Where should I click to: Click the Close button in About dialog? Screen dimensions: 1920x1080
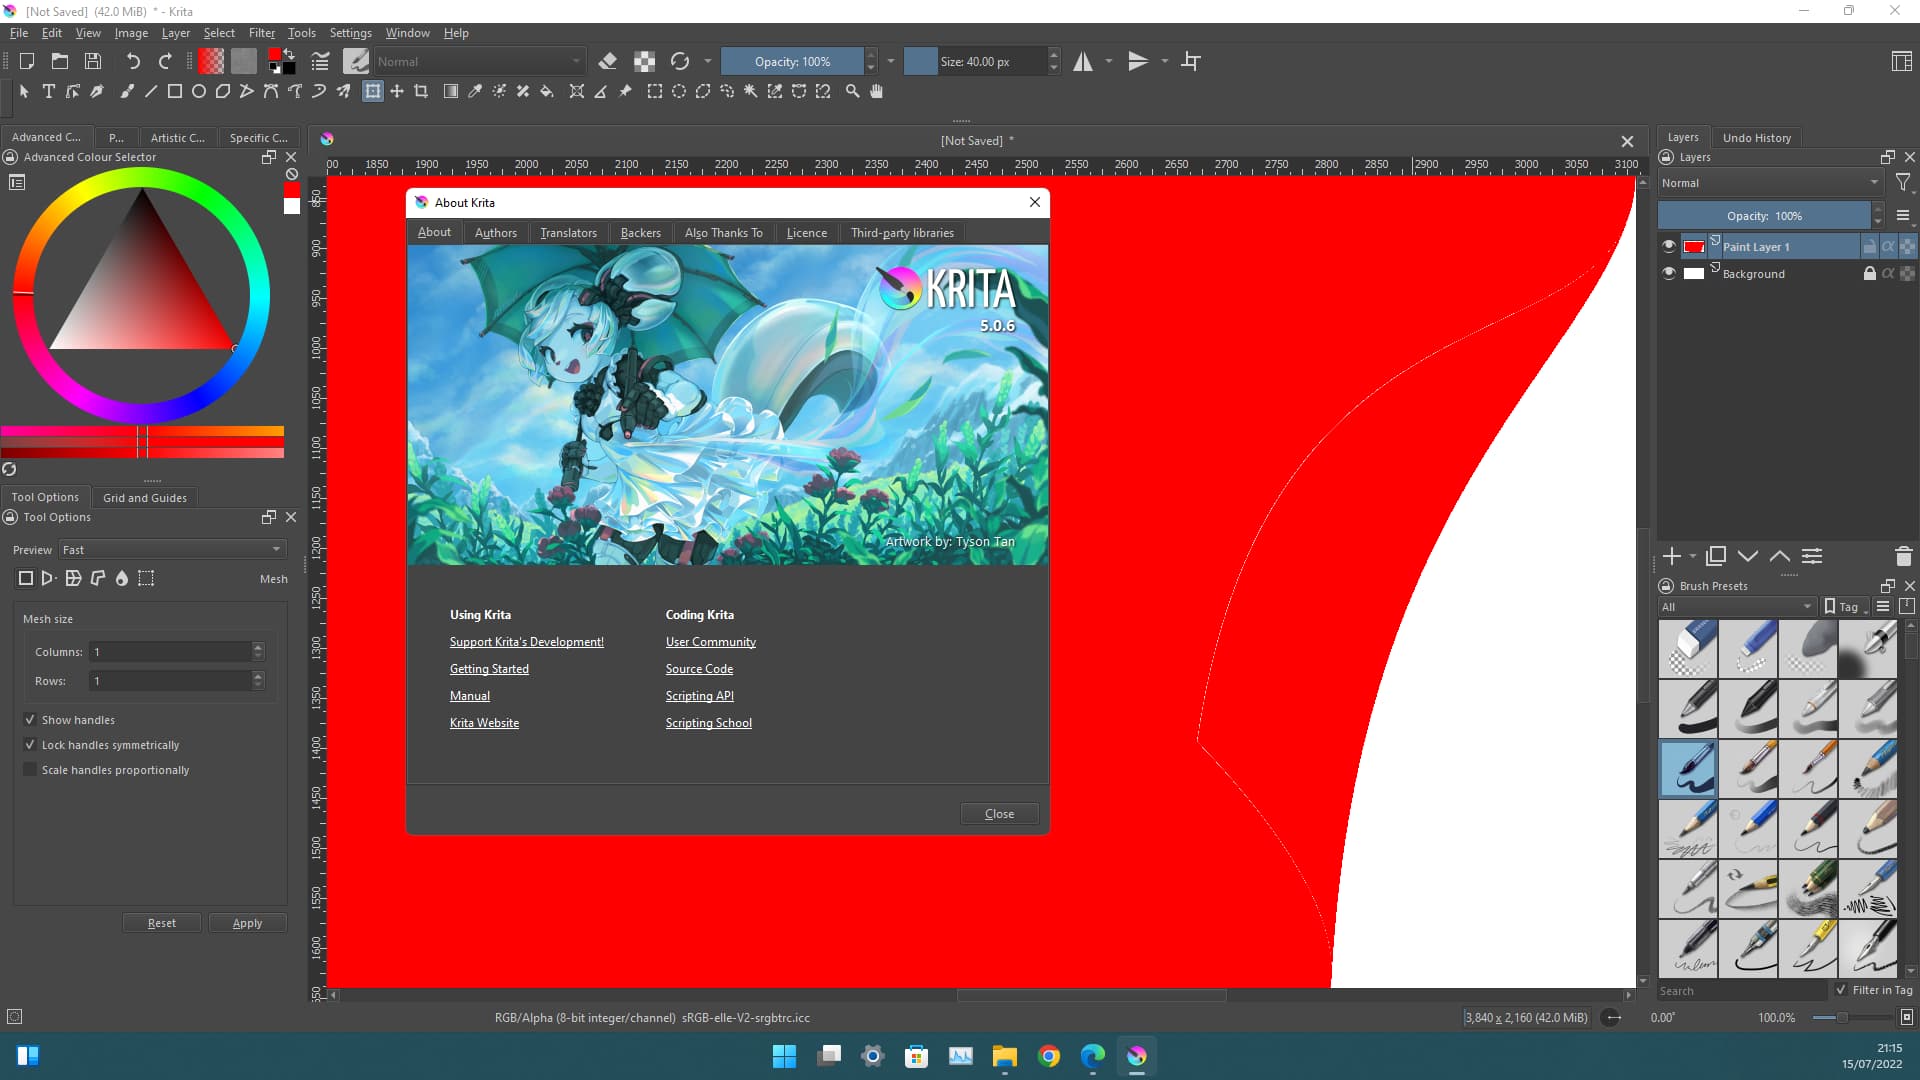999,814
